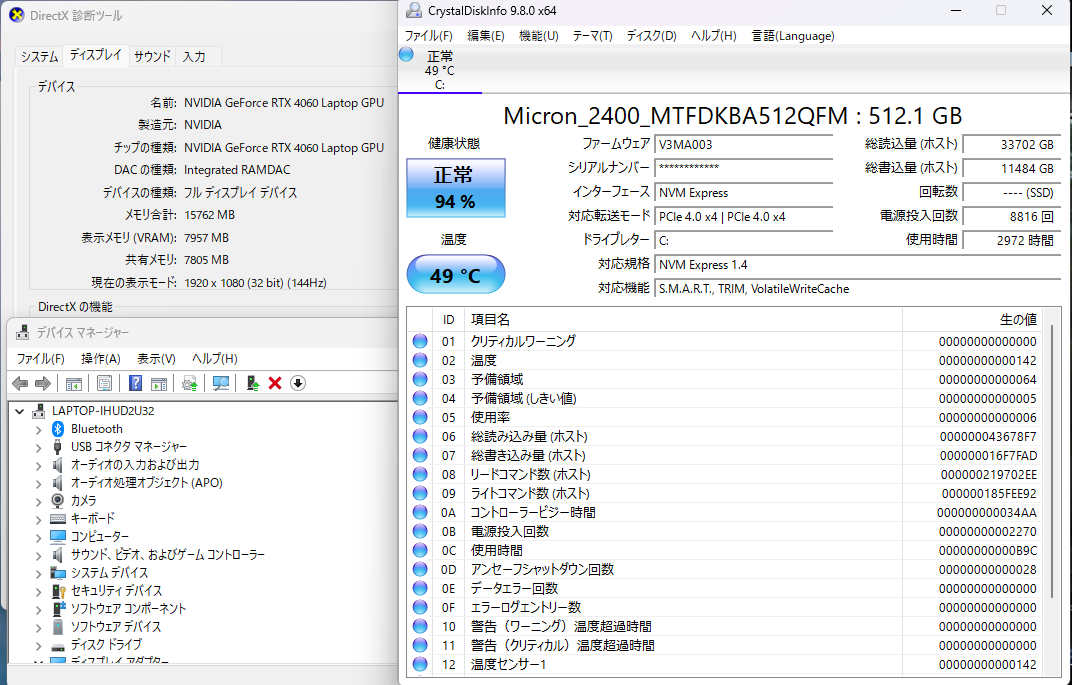Switch to サウンド tab in DirectX tool
The width and height of the screenshot is (1072, 685).
click(152, 57)
